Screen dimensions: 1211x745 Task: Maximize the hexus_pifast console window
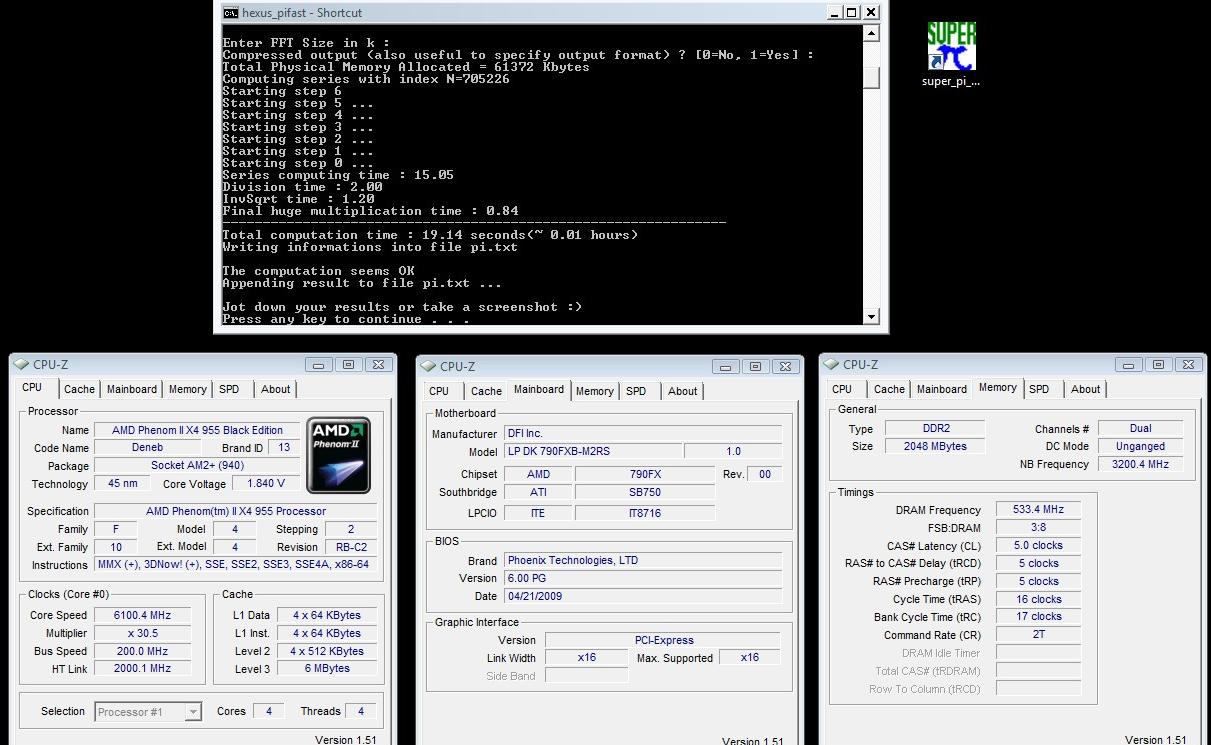851,12
